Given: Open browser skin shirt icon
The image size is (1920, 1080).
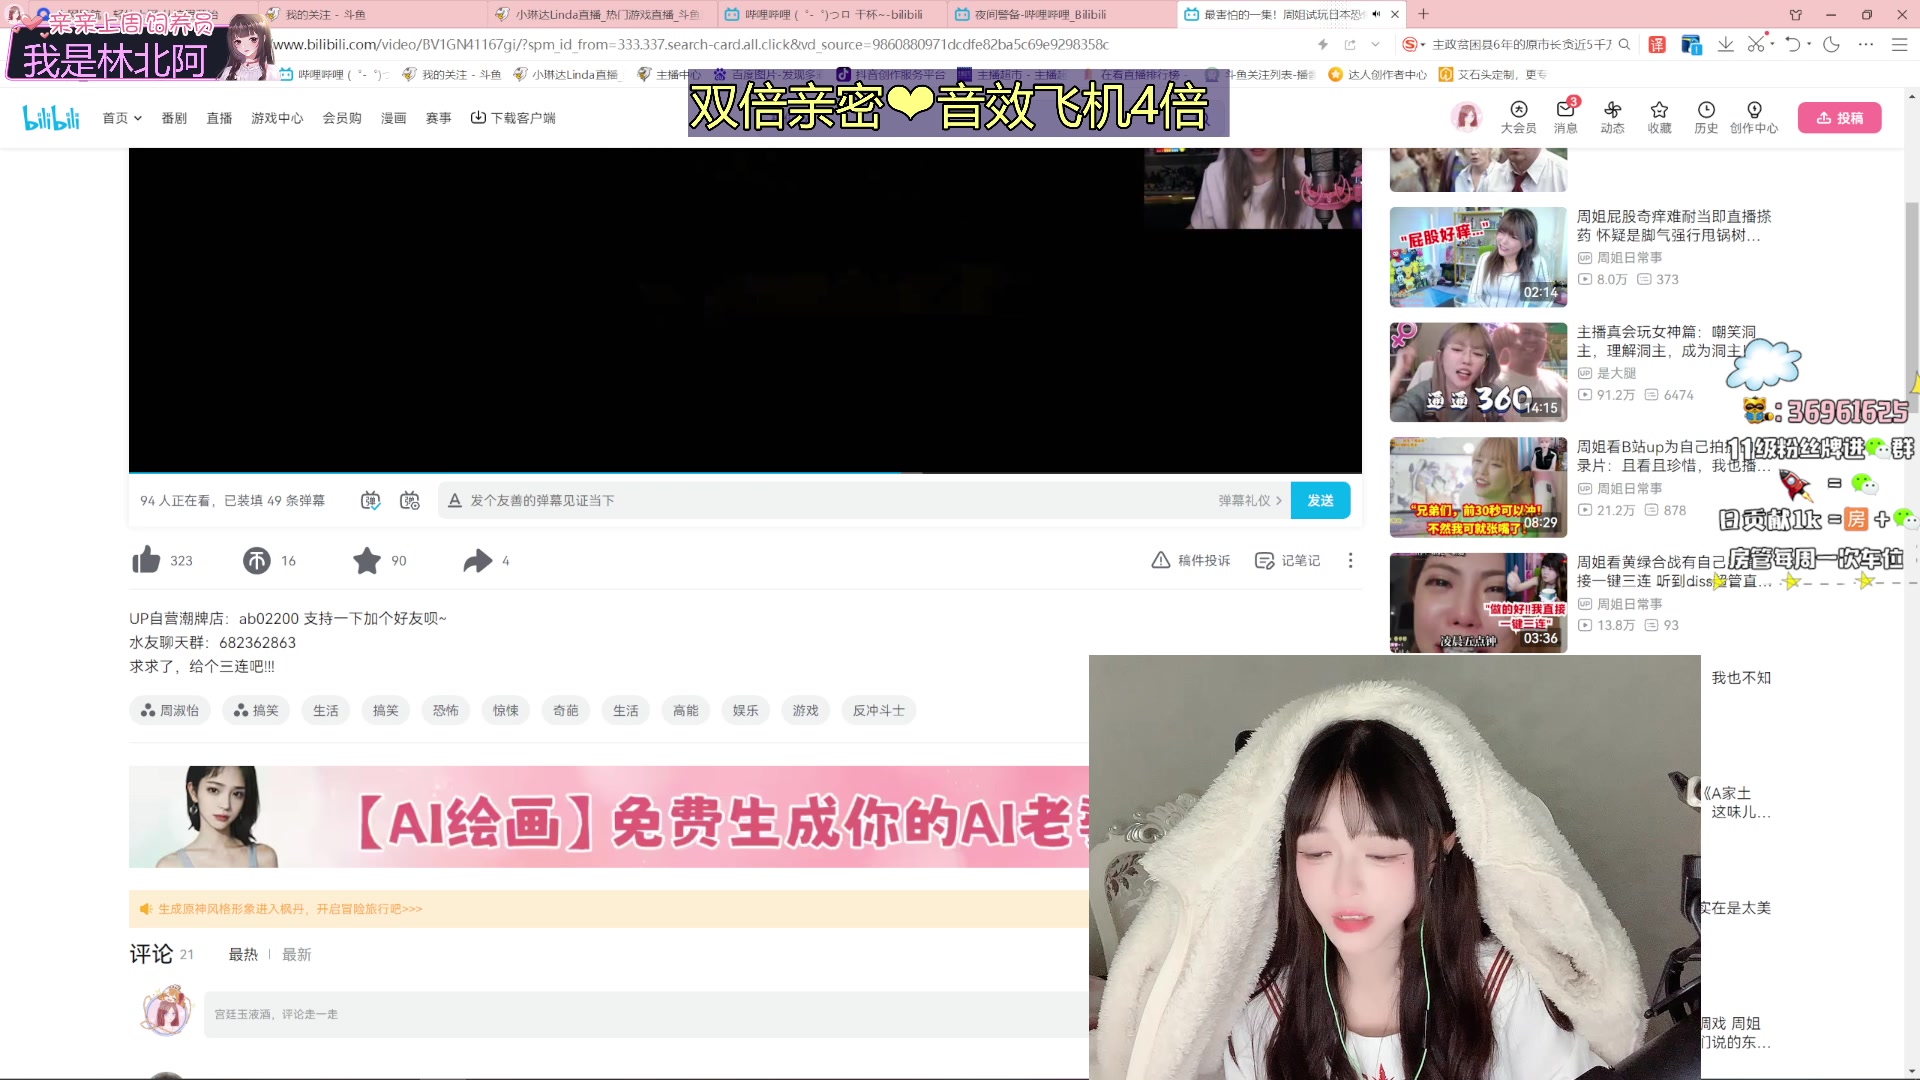Looking at the screenshot, I should [1795, 15].
